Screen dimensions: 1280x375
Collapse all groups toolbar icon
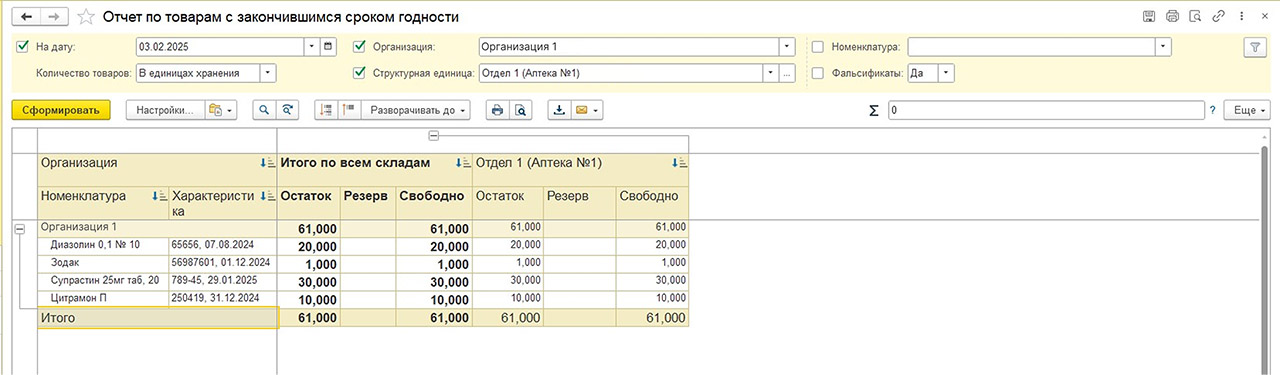click(326, 110)
